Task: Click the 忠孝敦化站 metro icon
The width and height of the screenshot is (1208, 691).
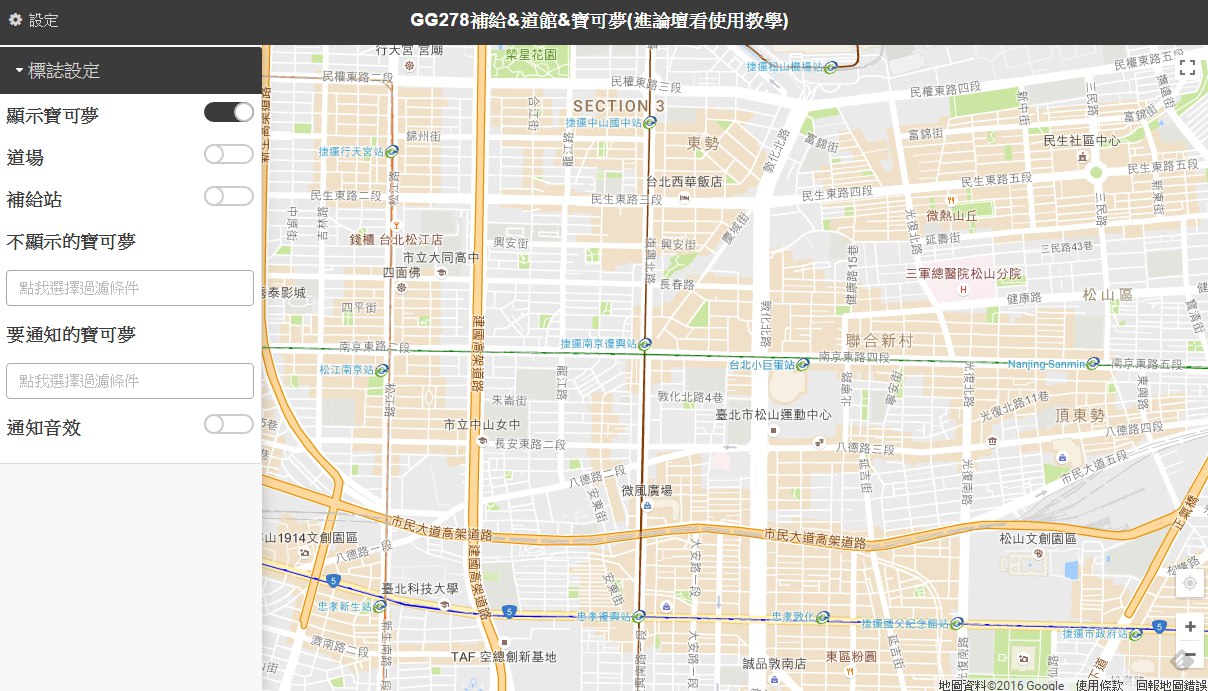Action: point(822,616)
